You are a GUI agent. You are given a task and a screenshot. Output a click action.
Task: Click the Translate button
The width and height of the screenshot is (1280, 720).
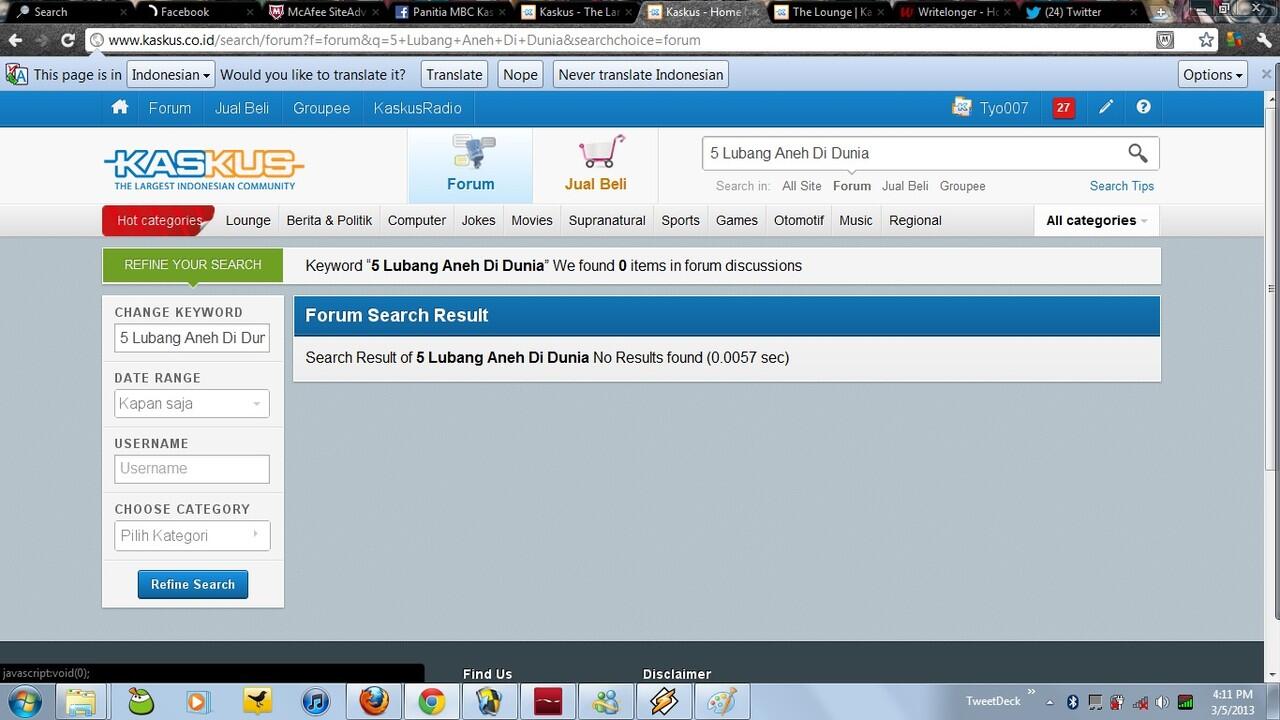point(454,75)
